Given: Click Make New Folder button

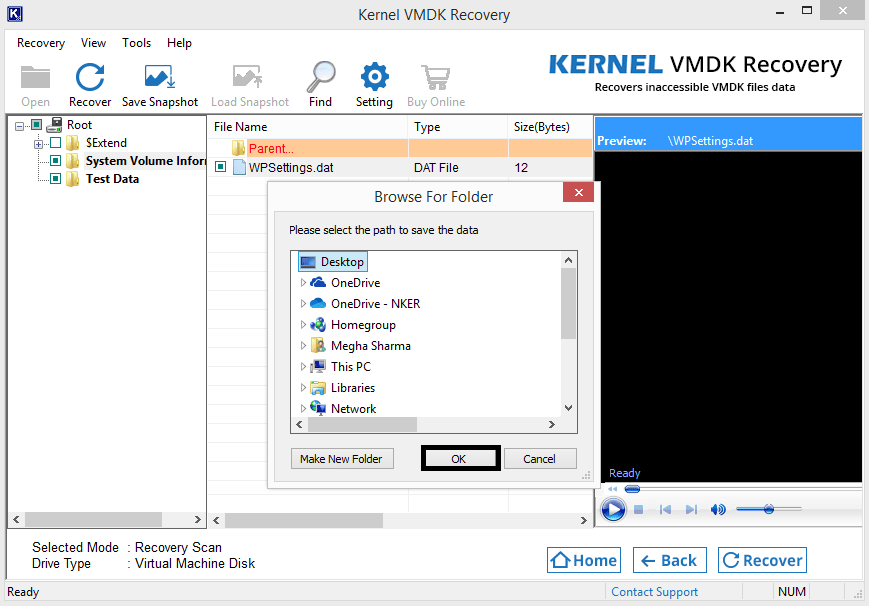Looking at the screenshot, I should (x=342, y=459).
